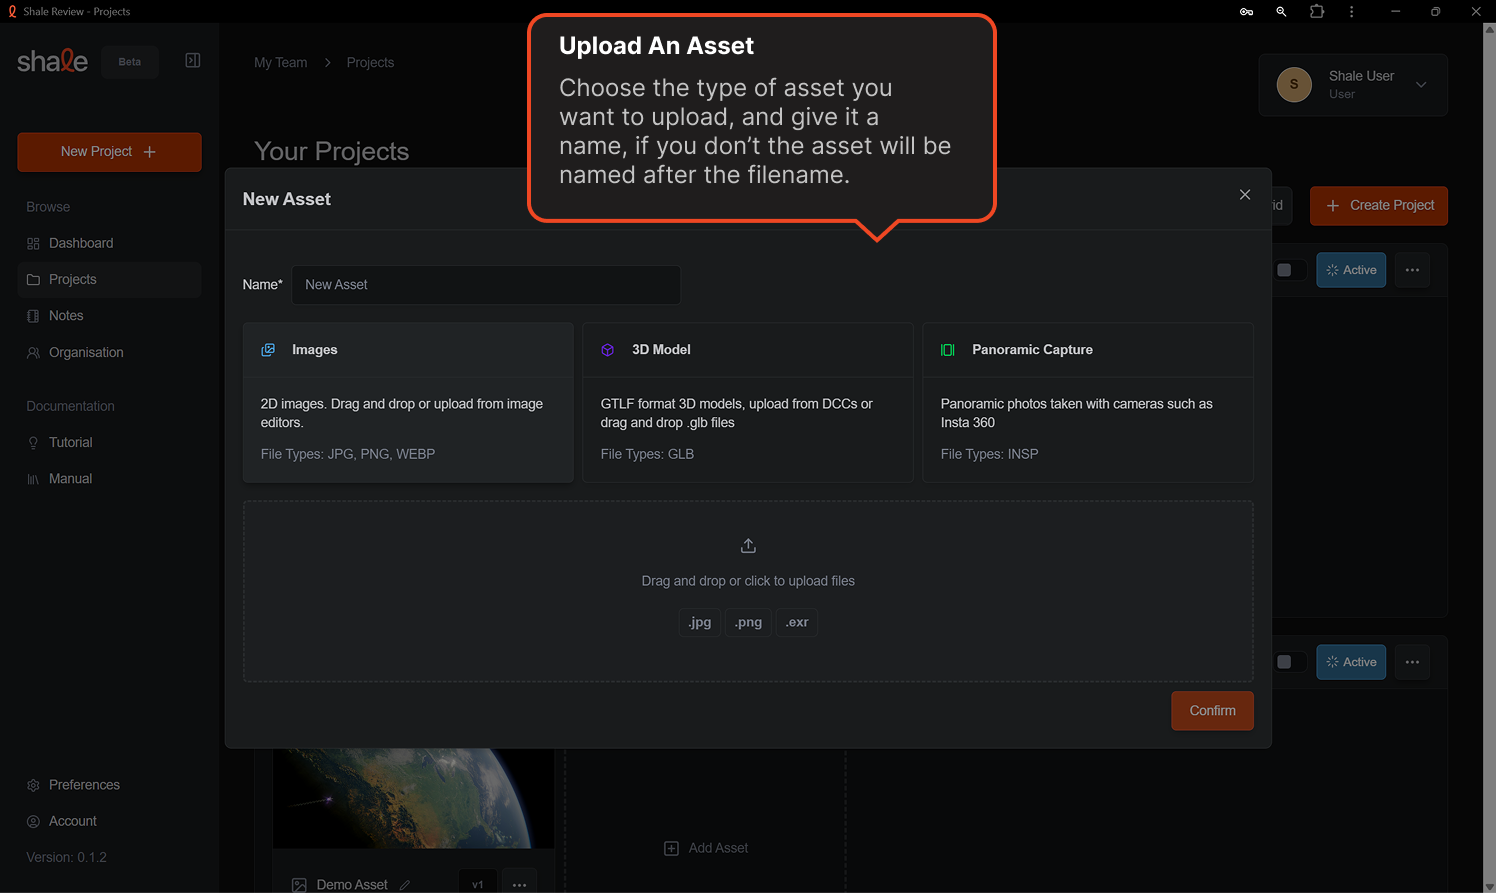
Task: Click the Dashboard grid icon
Action: (x=33, y=244)
